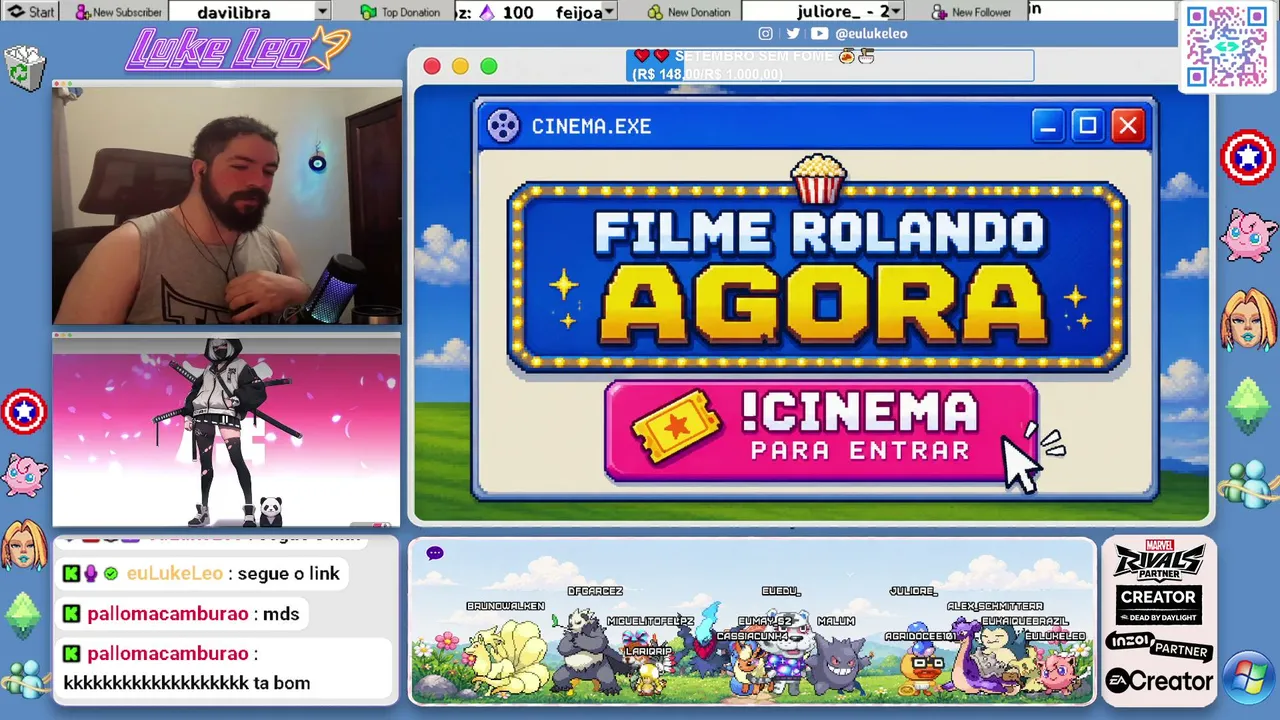This screenshot has height=720, width=1280.
Task: Select the anime avatar window
Action: pyautogui.click(x=226, y=431)
